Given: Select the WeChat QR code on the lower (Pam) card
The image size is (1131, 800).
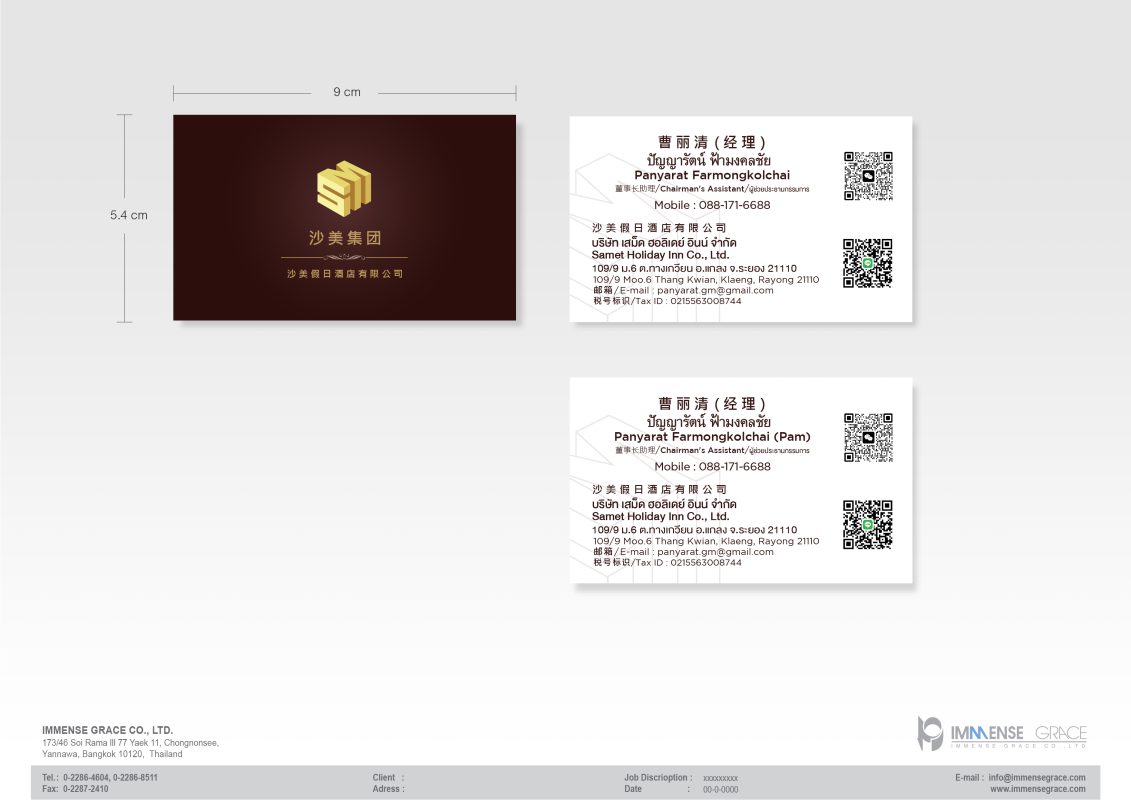Looking at the screenshot, I should click(868, 437).
